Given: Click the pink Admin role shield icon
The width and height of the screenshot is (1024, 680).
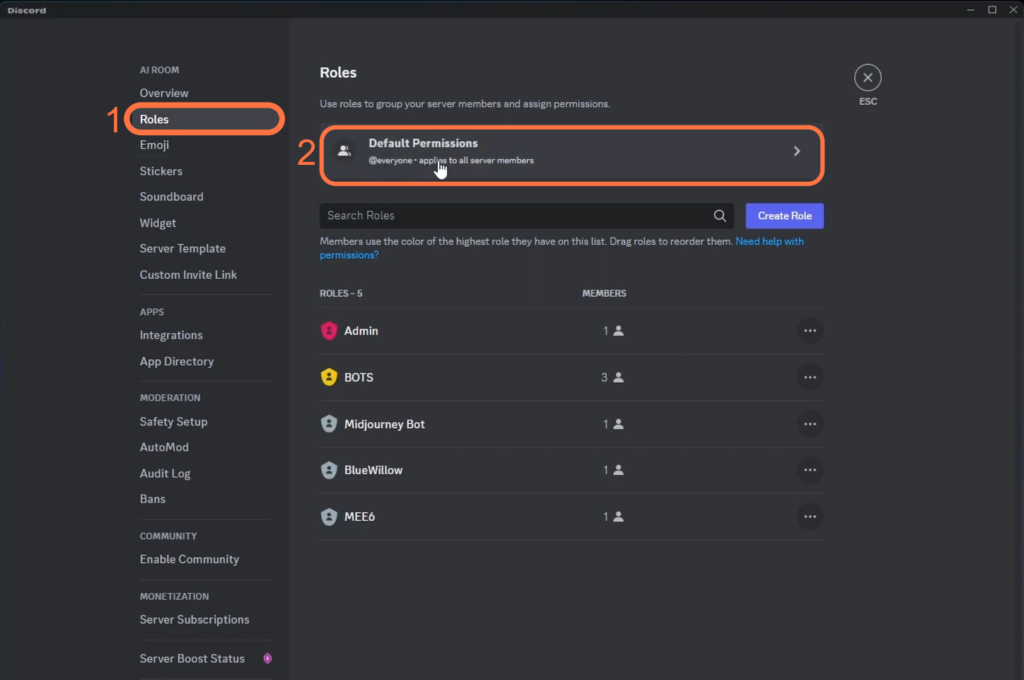Looking at the screenshot, I should 329,331.
